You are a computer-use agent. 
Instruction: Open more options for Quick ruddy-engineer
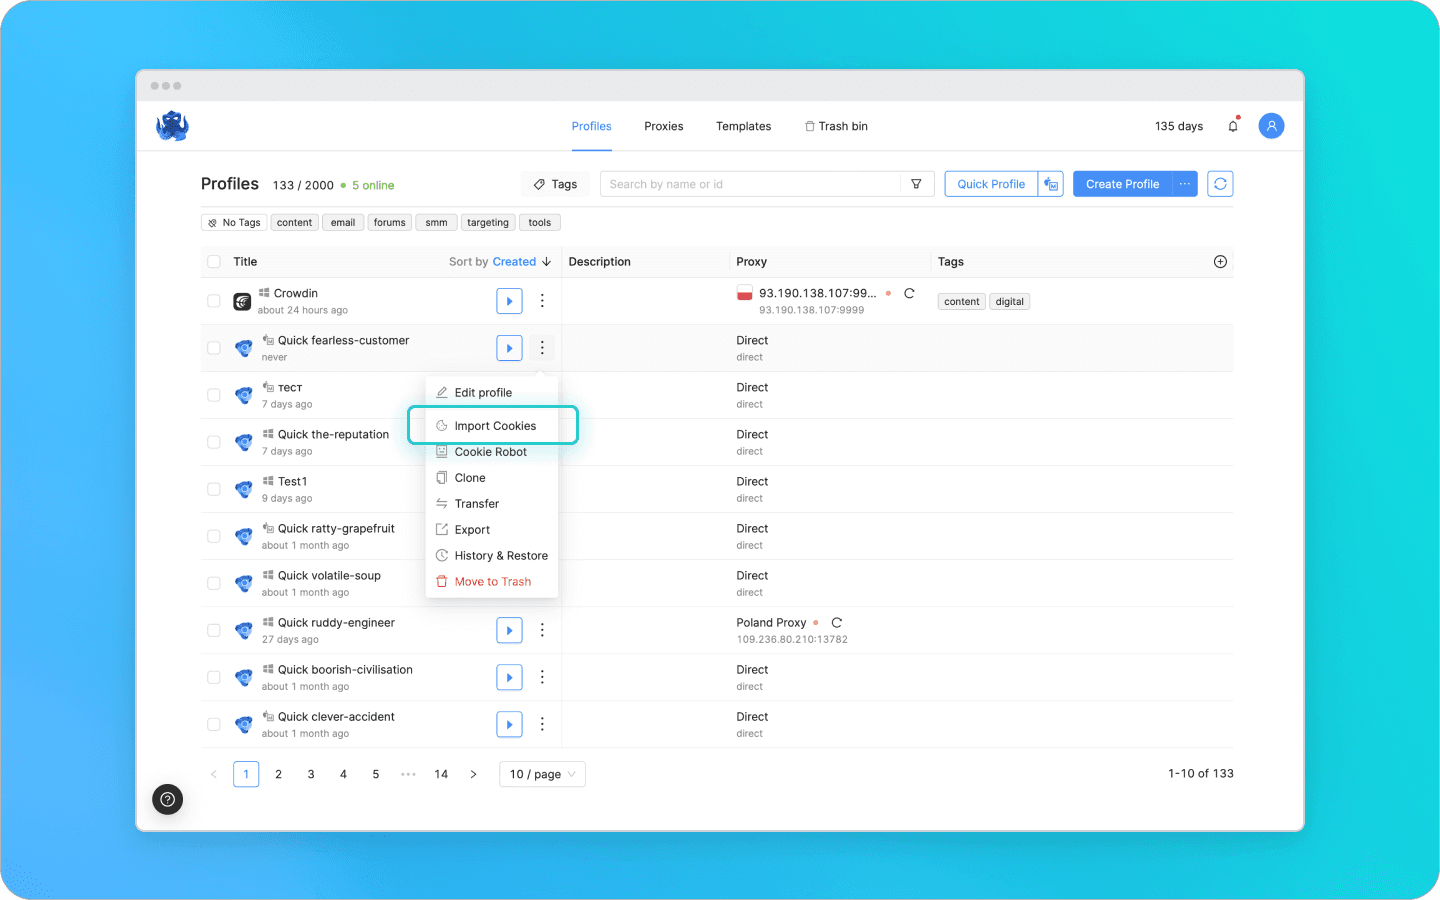pyautogui.click(x=542, y=630)
